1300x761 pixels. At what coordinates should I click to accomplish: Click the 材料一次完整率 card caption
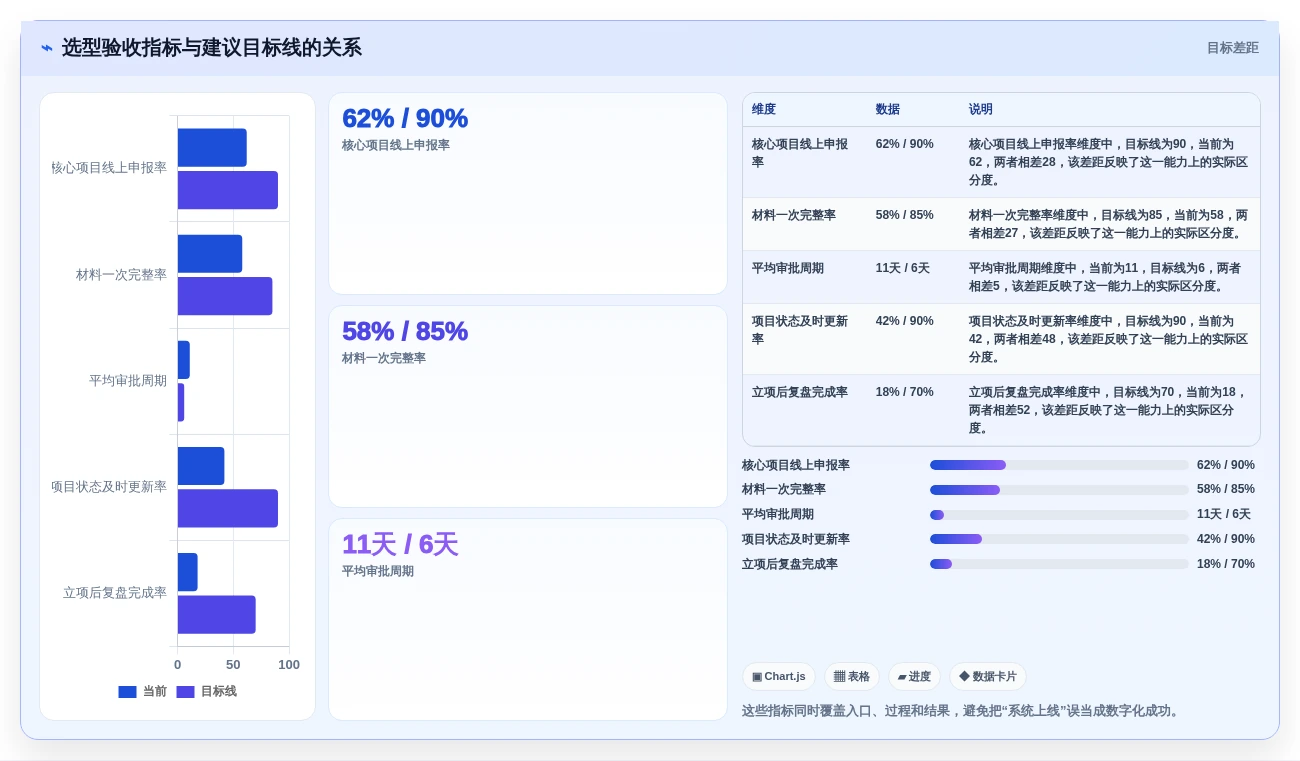pos(384,358)
